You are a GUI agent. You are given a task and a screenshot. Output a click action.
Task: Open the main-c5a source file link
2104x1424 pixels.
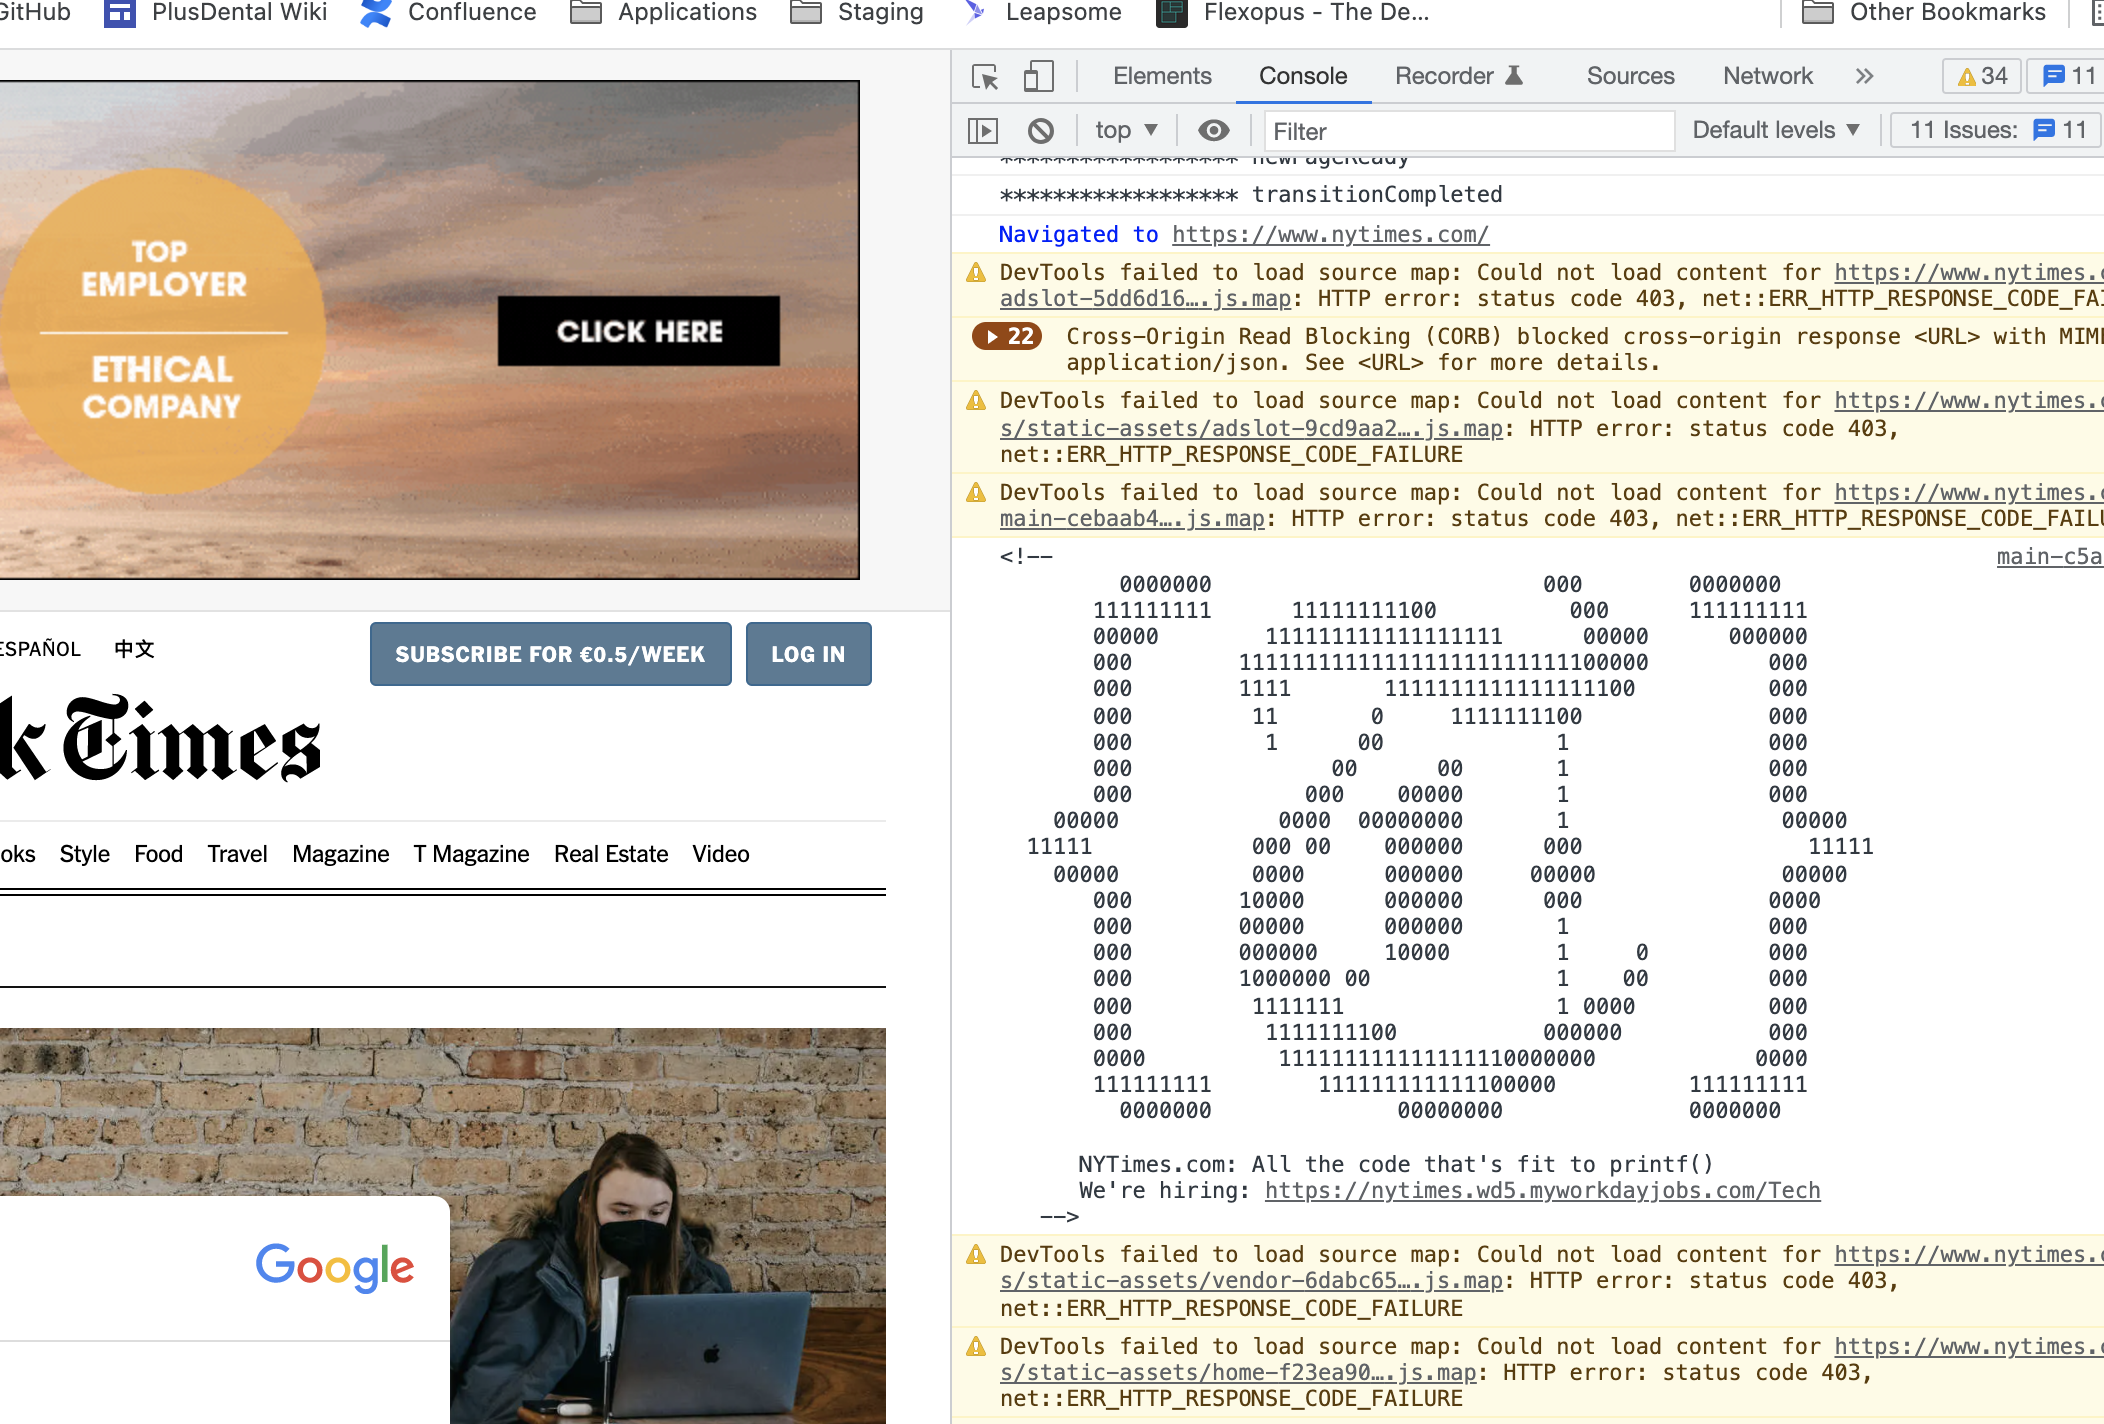point(2049,556)
